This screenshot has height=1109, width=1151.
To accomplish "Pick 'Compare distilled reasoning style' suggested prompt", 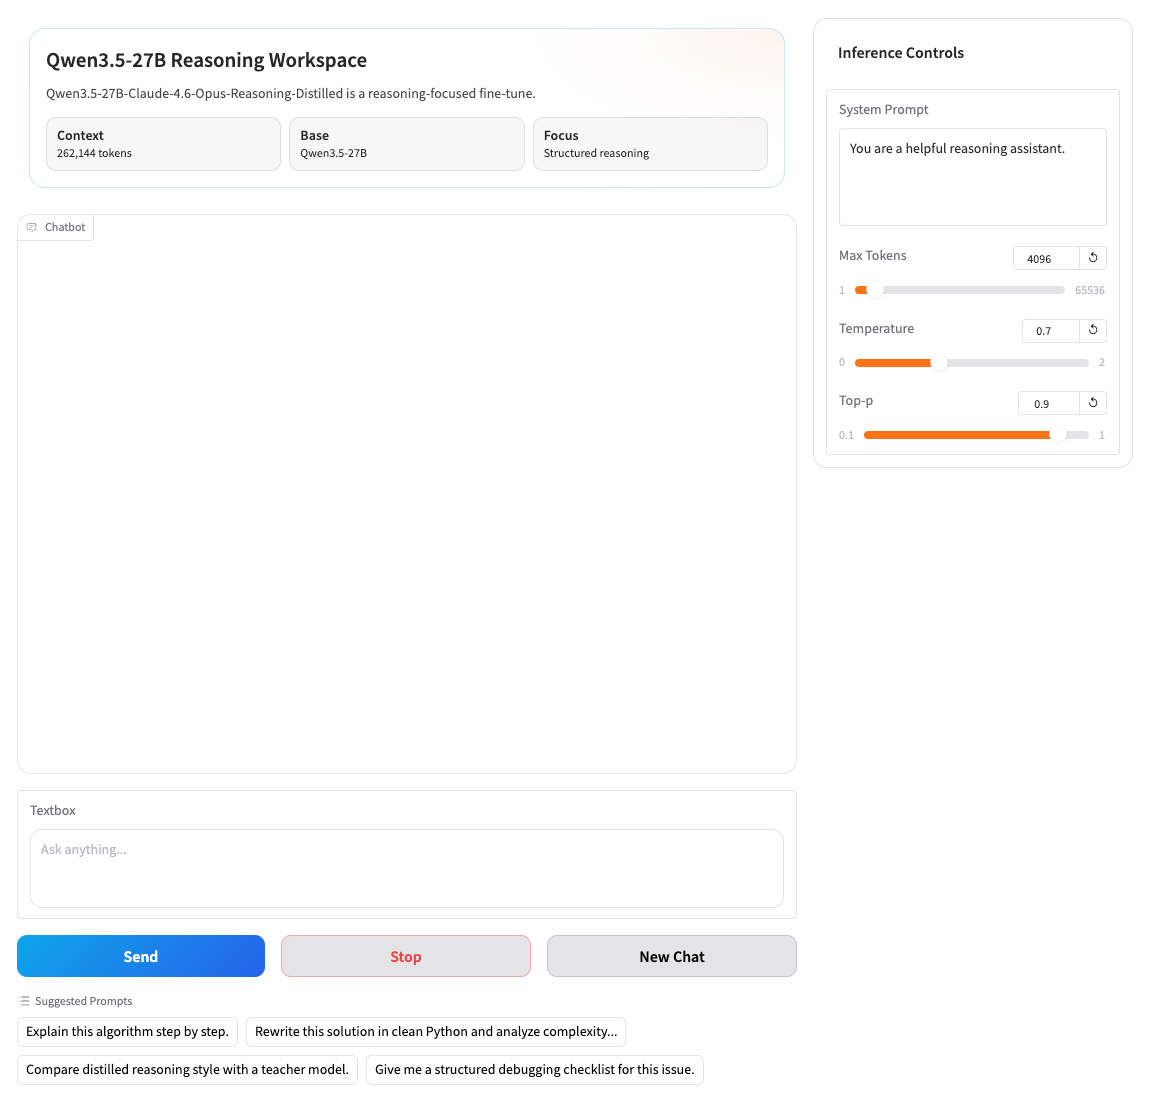I will tap(187, 1070).
